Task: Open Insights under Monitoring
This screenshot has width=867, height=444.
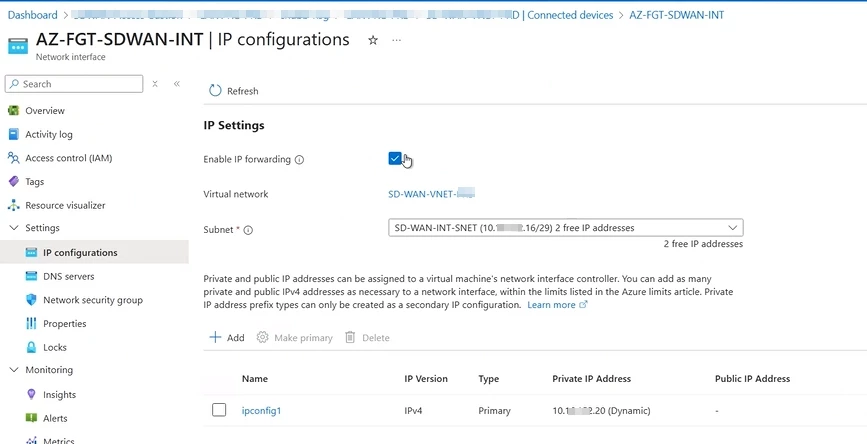Action: tap(59, 395)
